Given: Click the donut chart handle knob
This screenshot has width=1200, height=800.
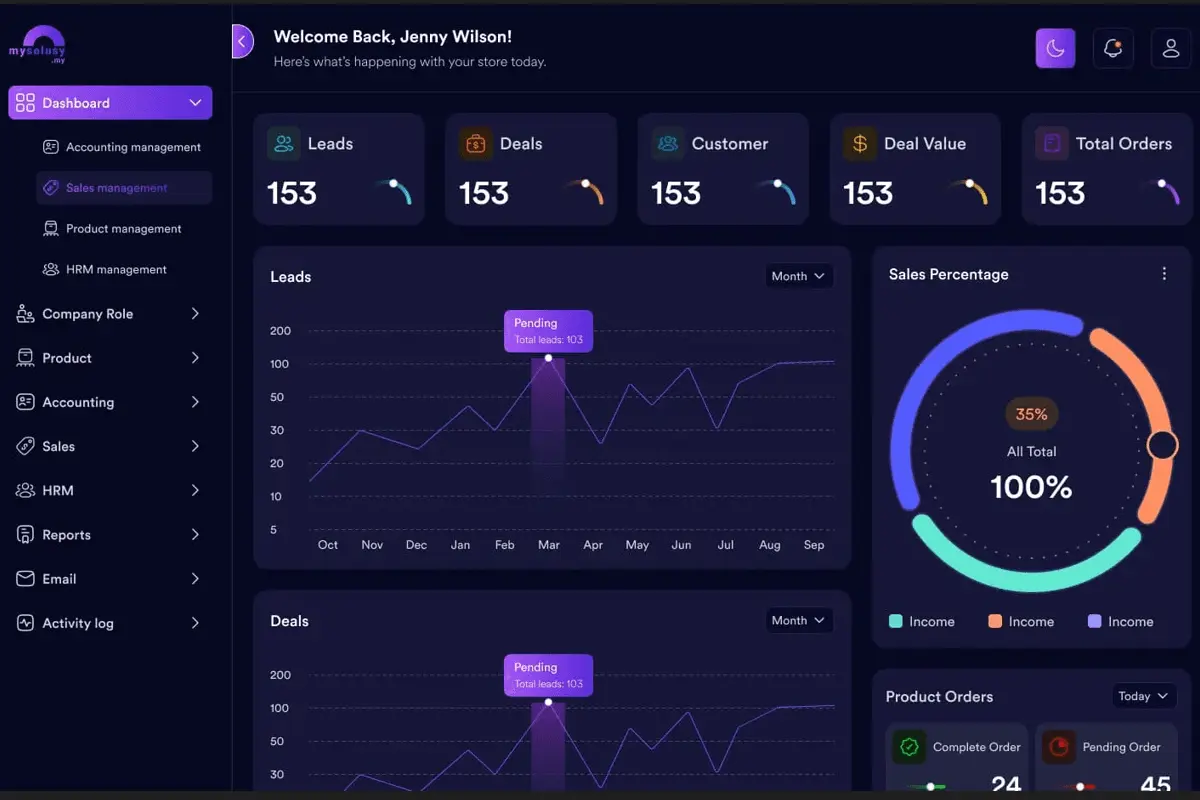Looking at the screenshot, I should point(1162,445).
